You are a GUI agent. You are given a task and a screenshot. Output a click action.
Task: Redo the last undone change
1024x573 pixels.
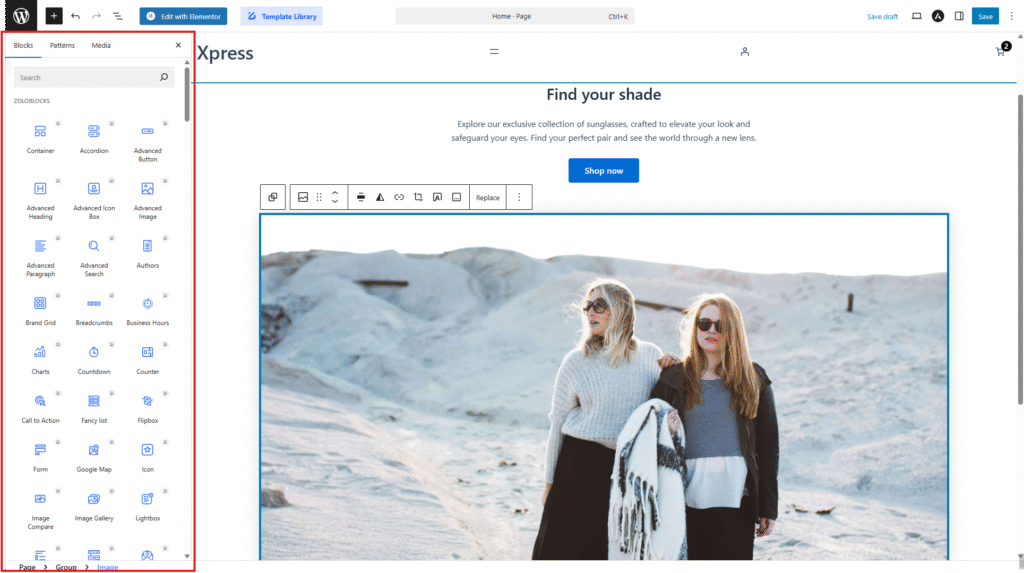tap(97, 16)
